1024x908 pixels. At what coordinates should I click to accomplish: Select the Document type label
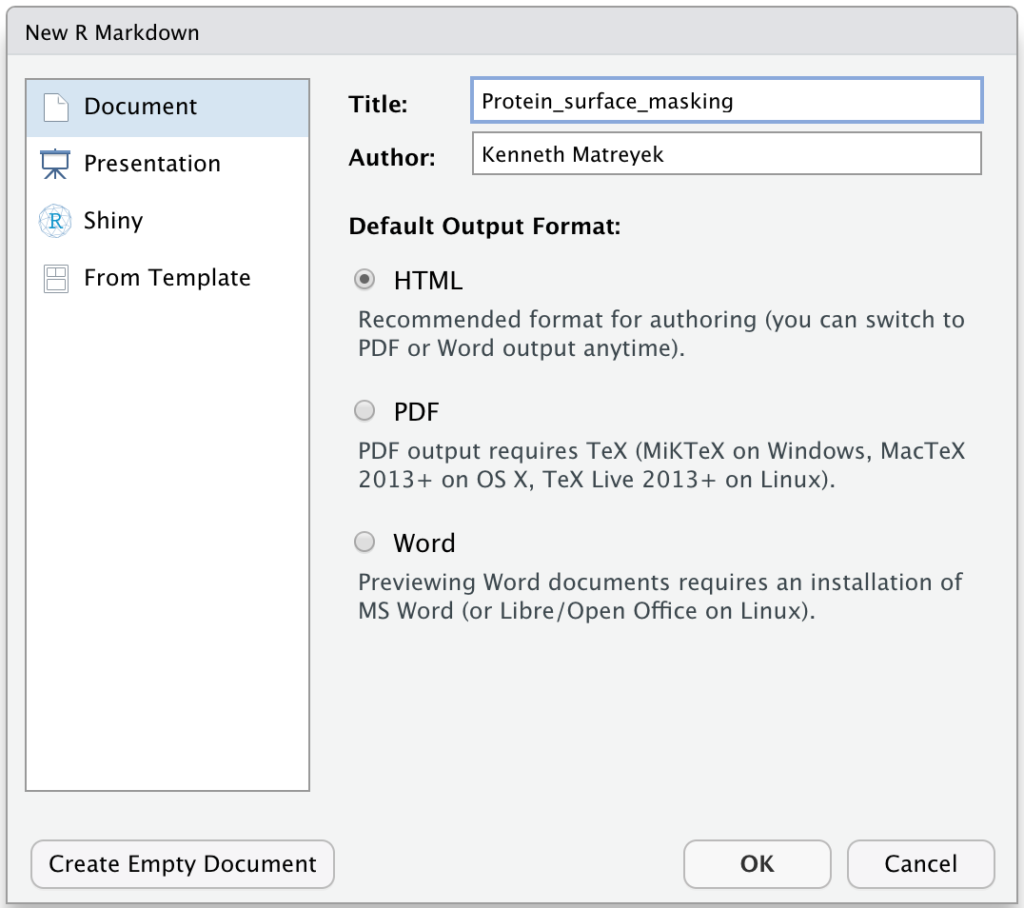click(x=140, y=106)
